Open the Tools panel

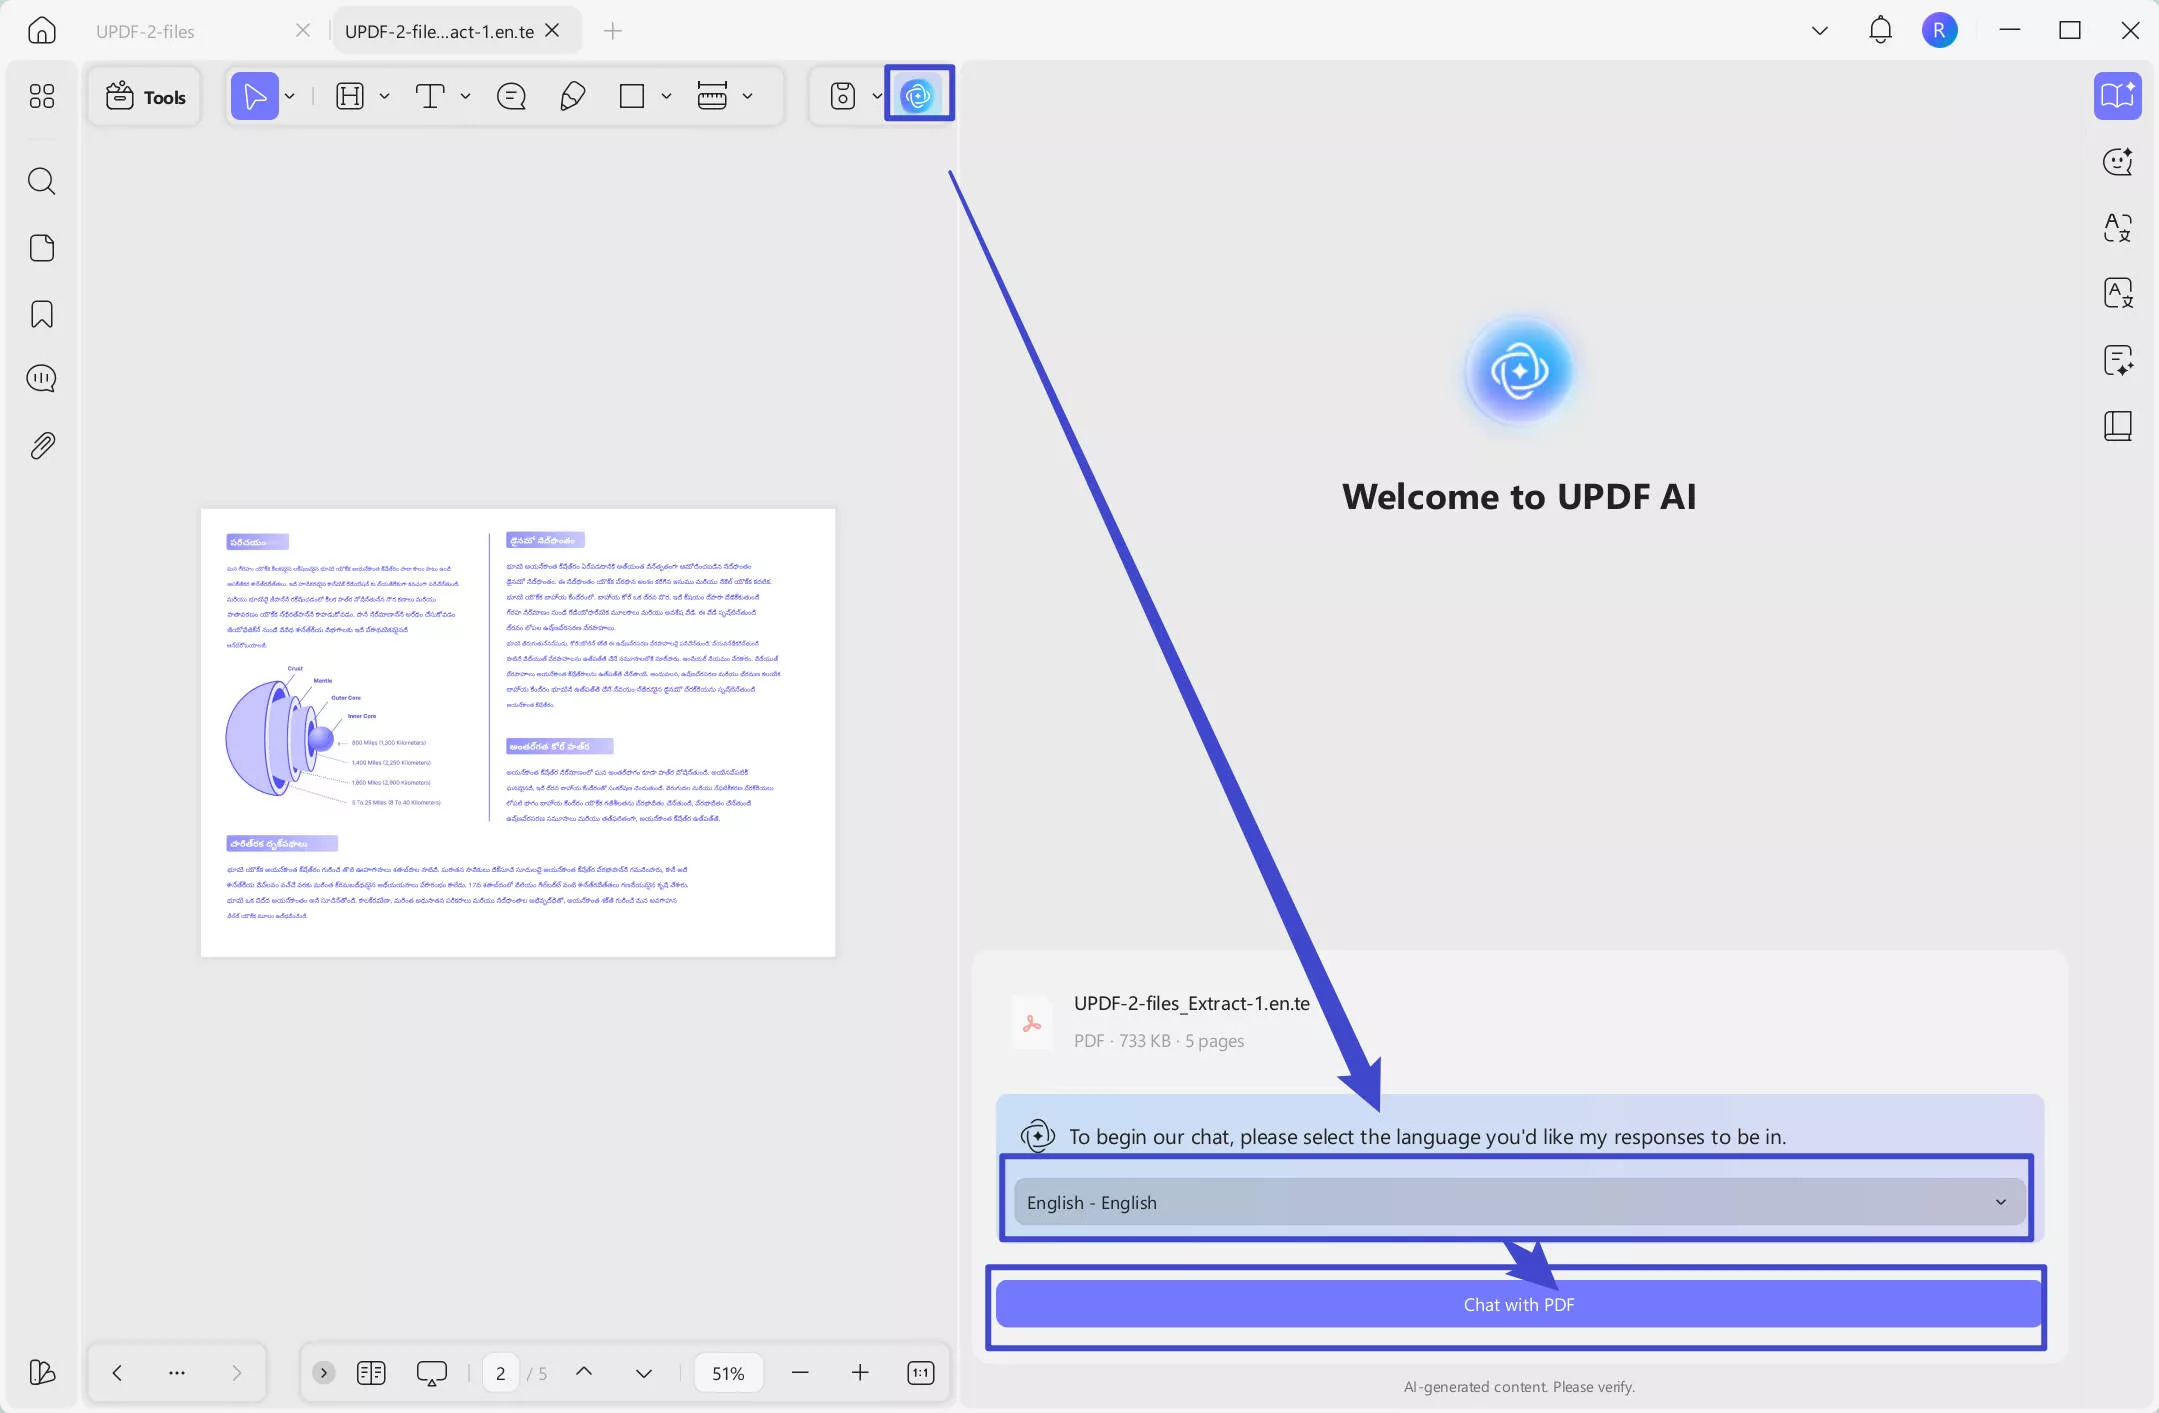[x=145, y=96]
